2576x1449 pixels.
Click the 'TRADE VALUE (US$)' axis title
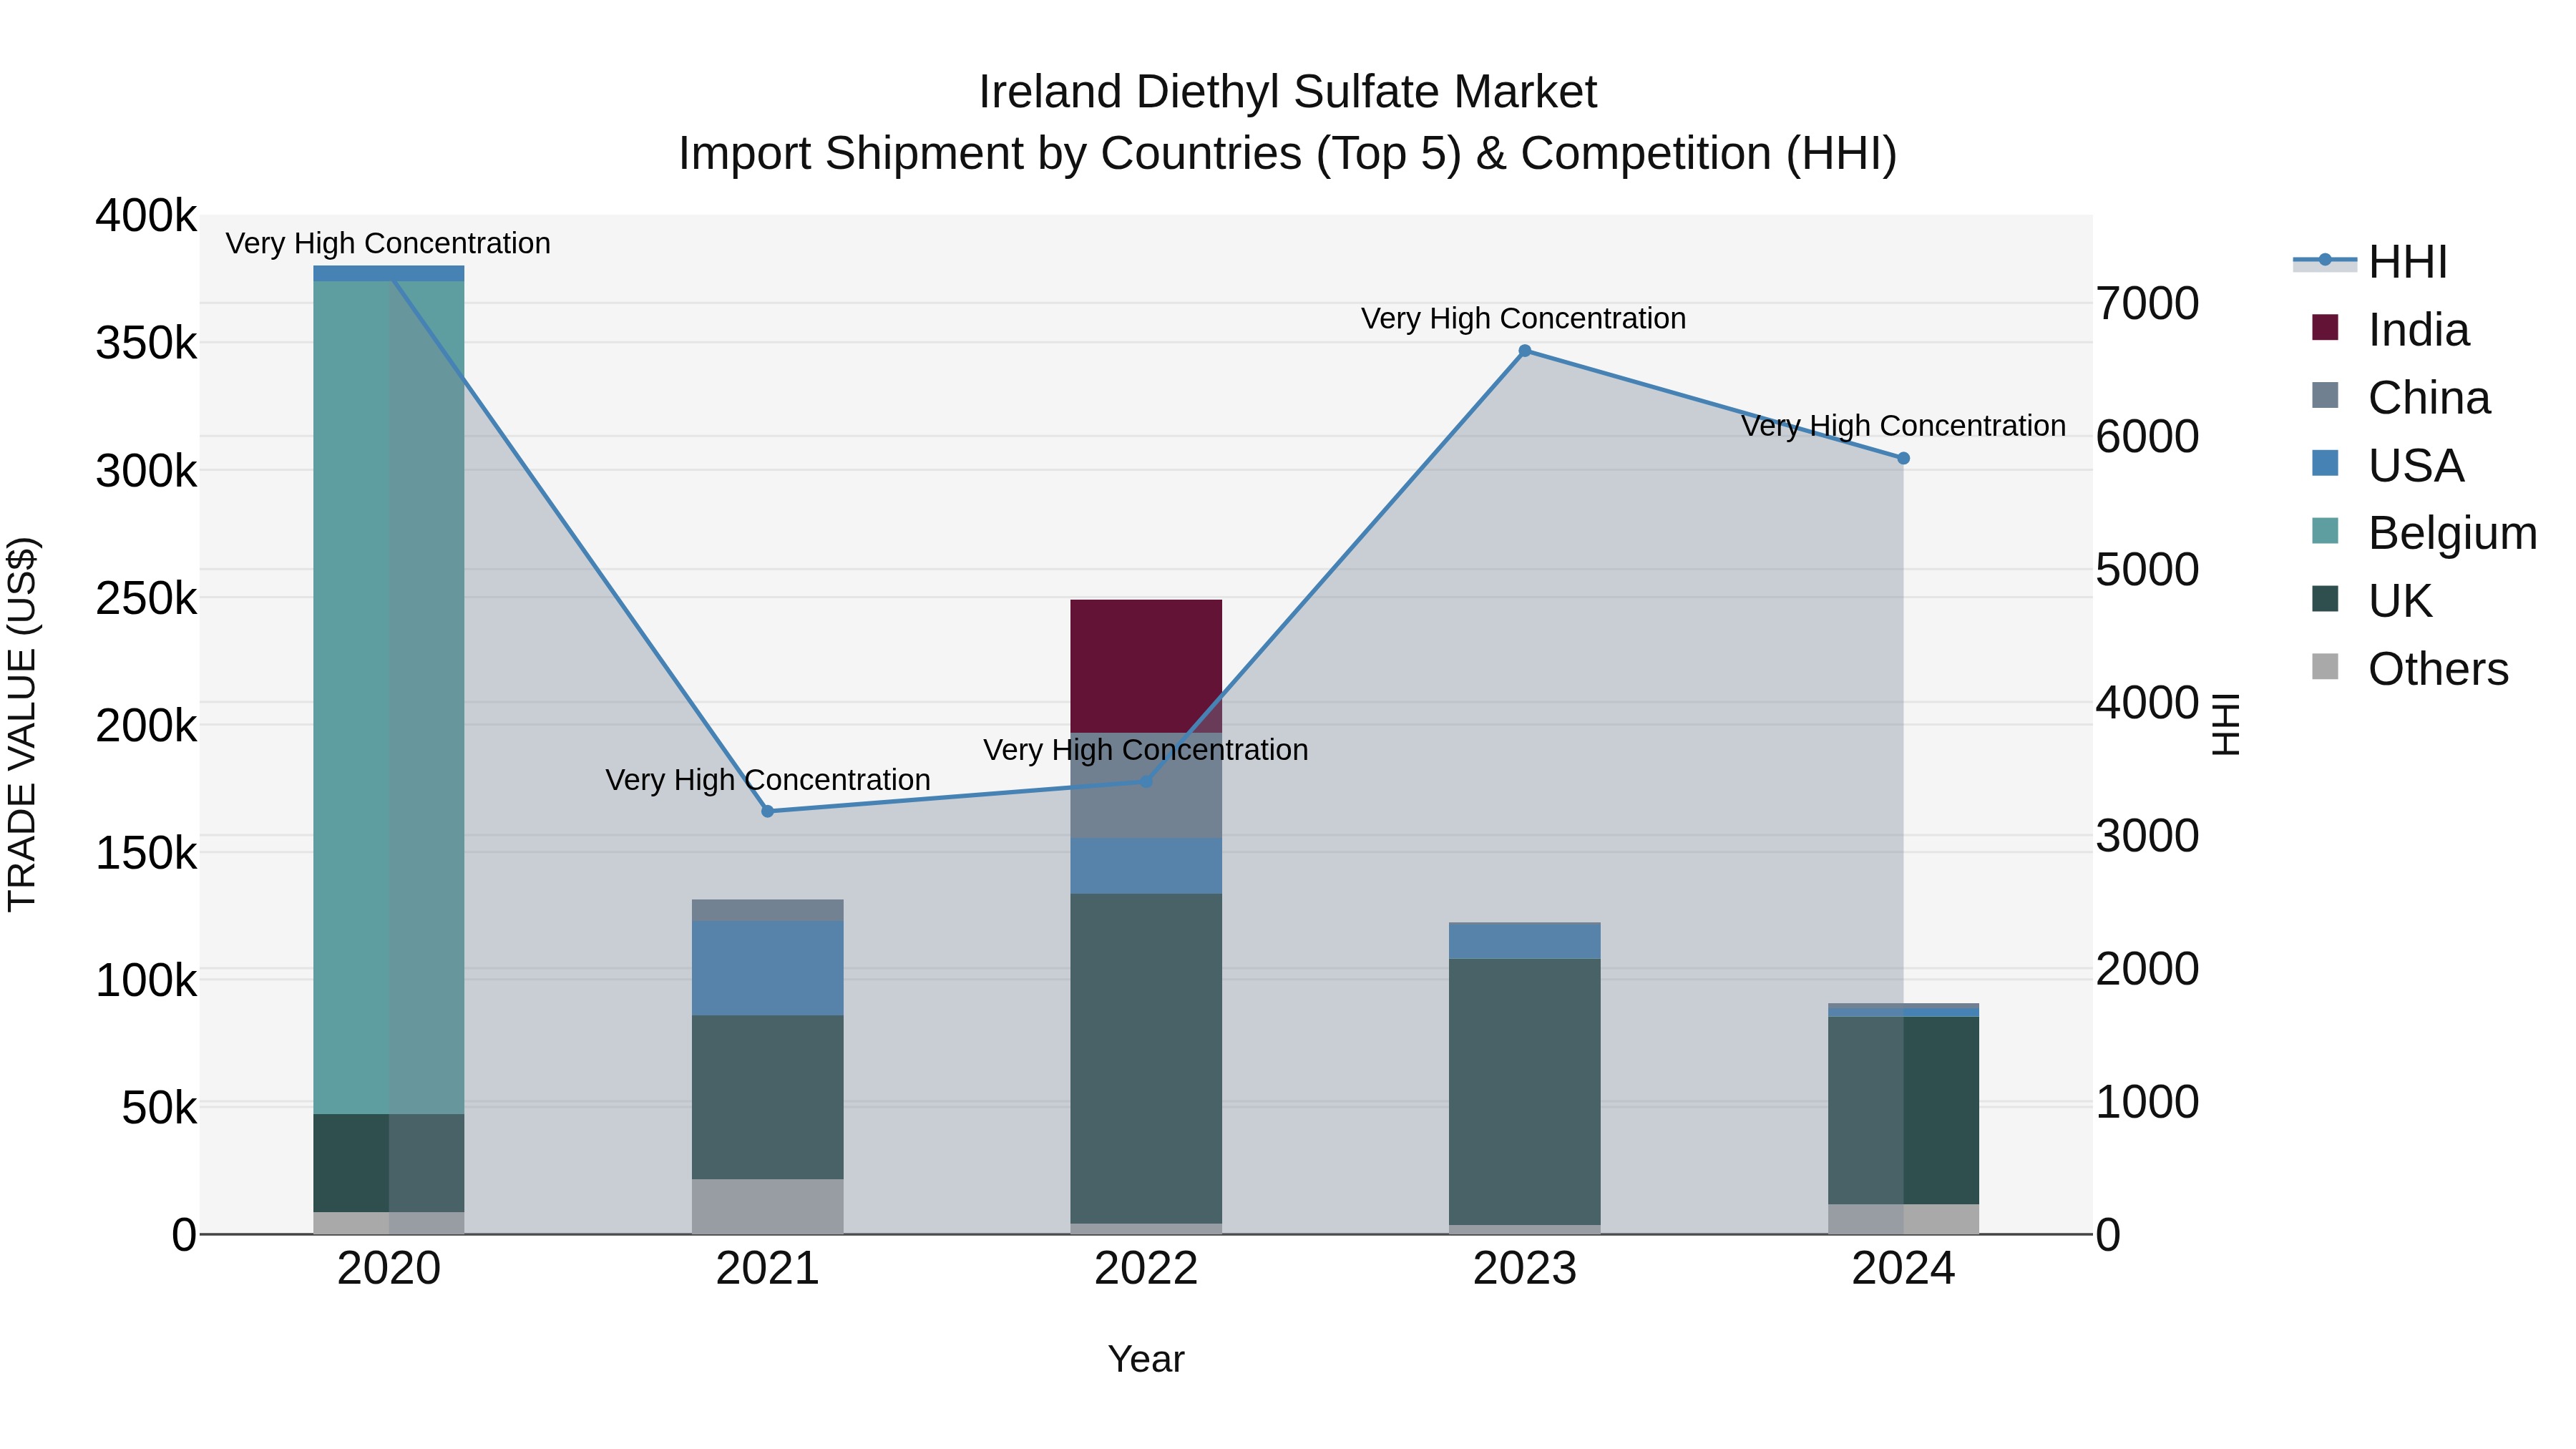tap(22, 724)
